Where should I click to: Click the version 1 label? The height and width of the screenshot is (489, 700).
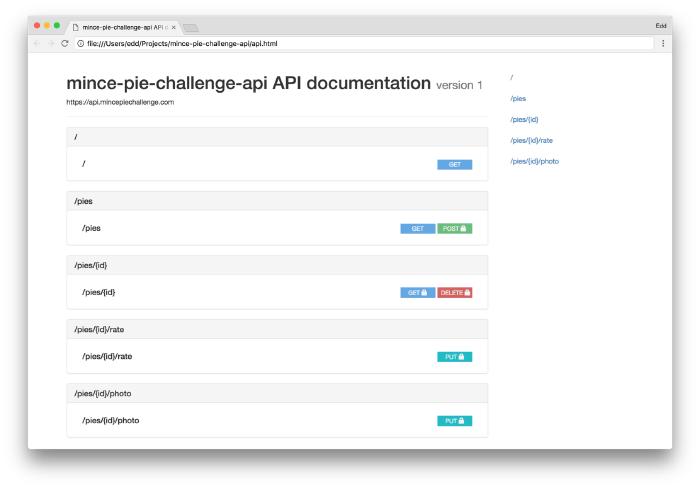[x=459, y=85]
